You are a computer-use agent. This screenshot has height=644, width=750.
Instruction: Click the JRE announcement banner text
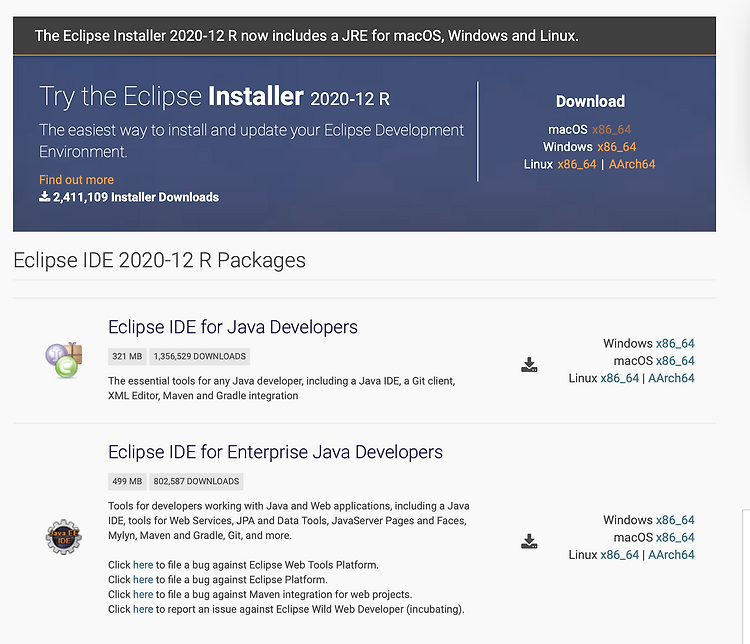click(x=307, y=36)
